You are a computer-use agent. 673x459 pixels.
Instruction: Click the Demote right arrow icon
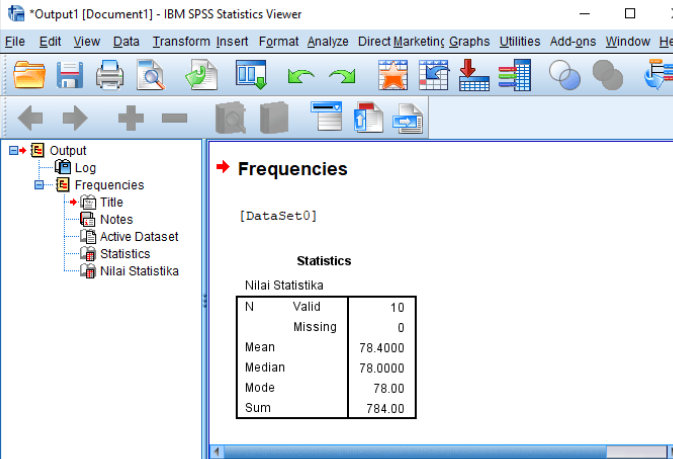pyautogui.click(x=75, y=119)
